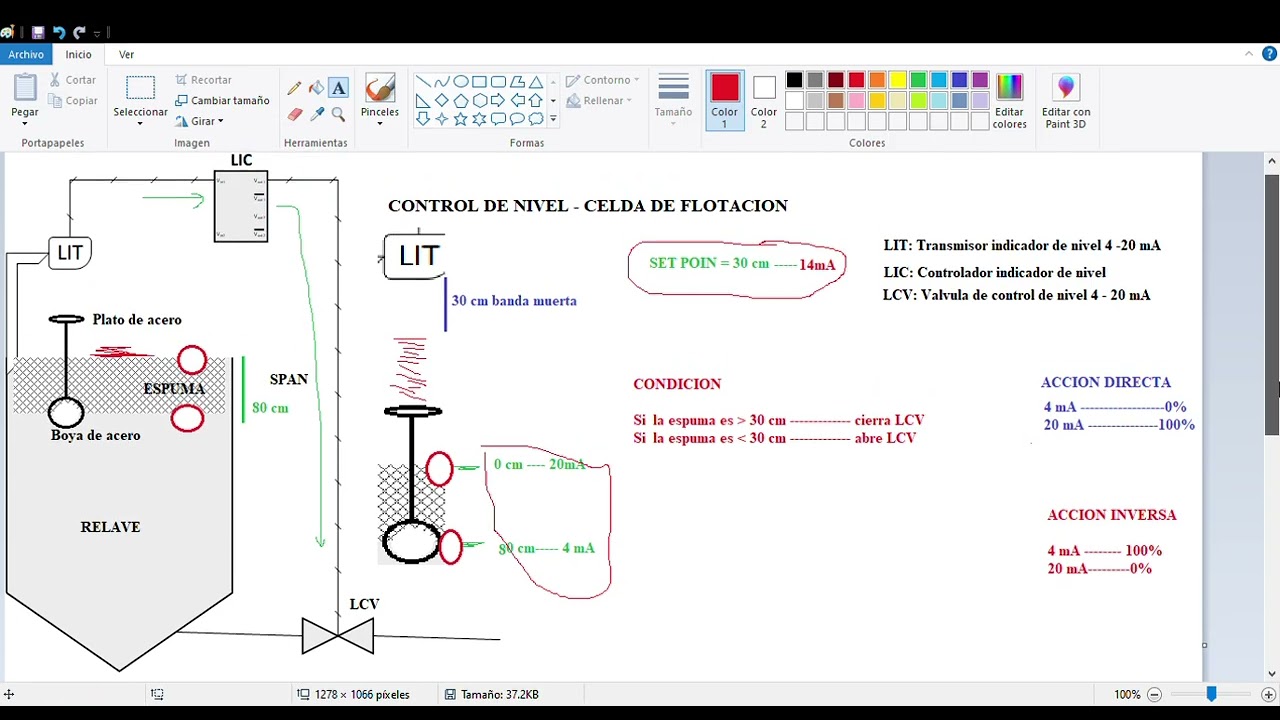The image size is (1280, 720).
Task: Choose the Oval shape
Action: click(x=460, y=82)
